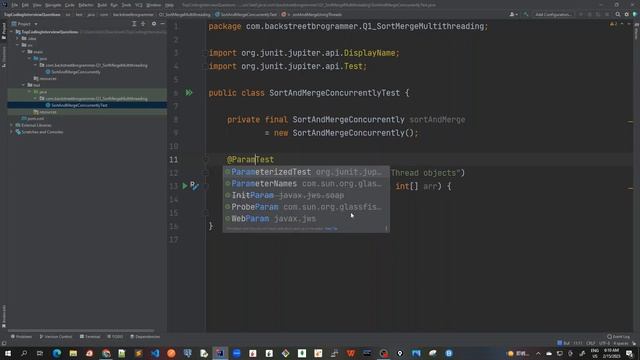The image size is (640, 360).
Task: Click the line separator CRLF status entry
Action: click(x=591, y=343)
